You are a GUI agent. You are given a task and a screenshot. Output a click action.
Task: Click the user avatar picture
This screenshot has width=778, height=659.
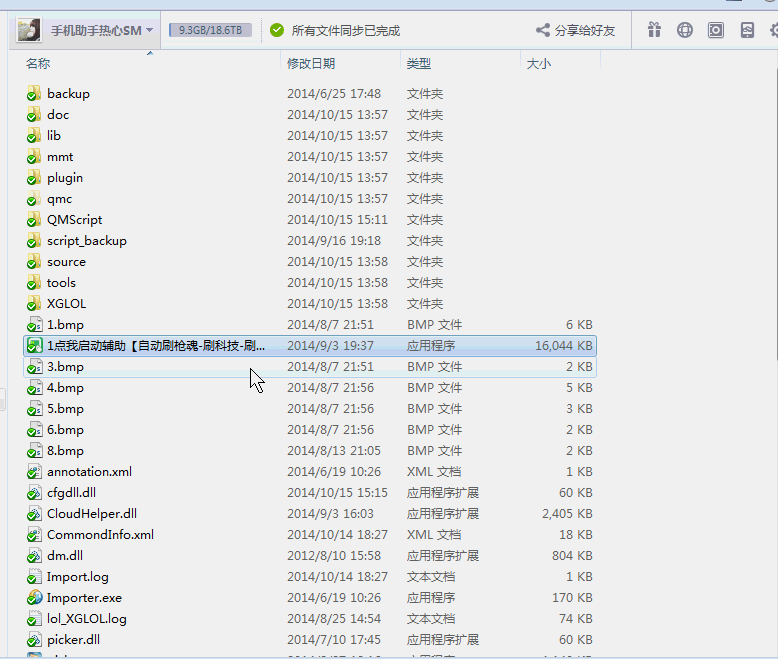click(x=29, y=30)
